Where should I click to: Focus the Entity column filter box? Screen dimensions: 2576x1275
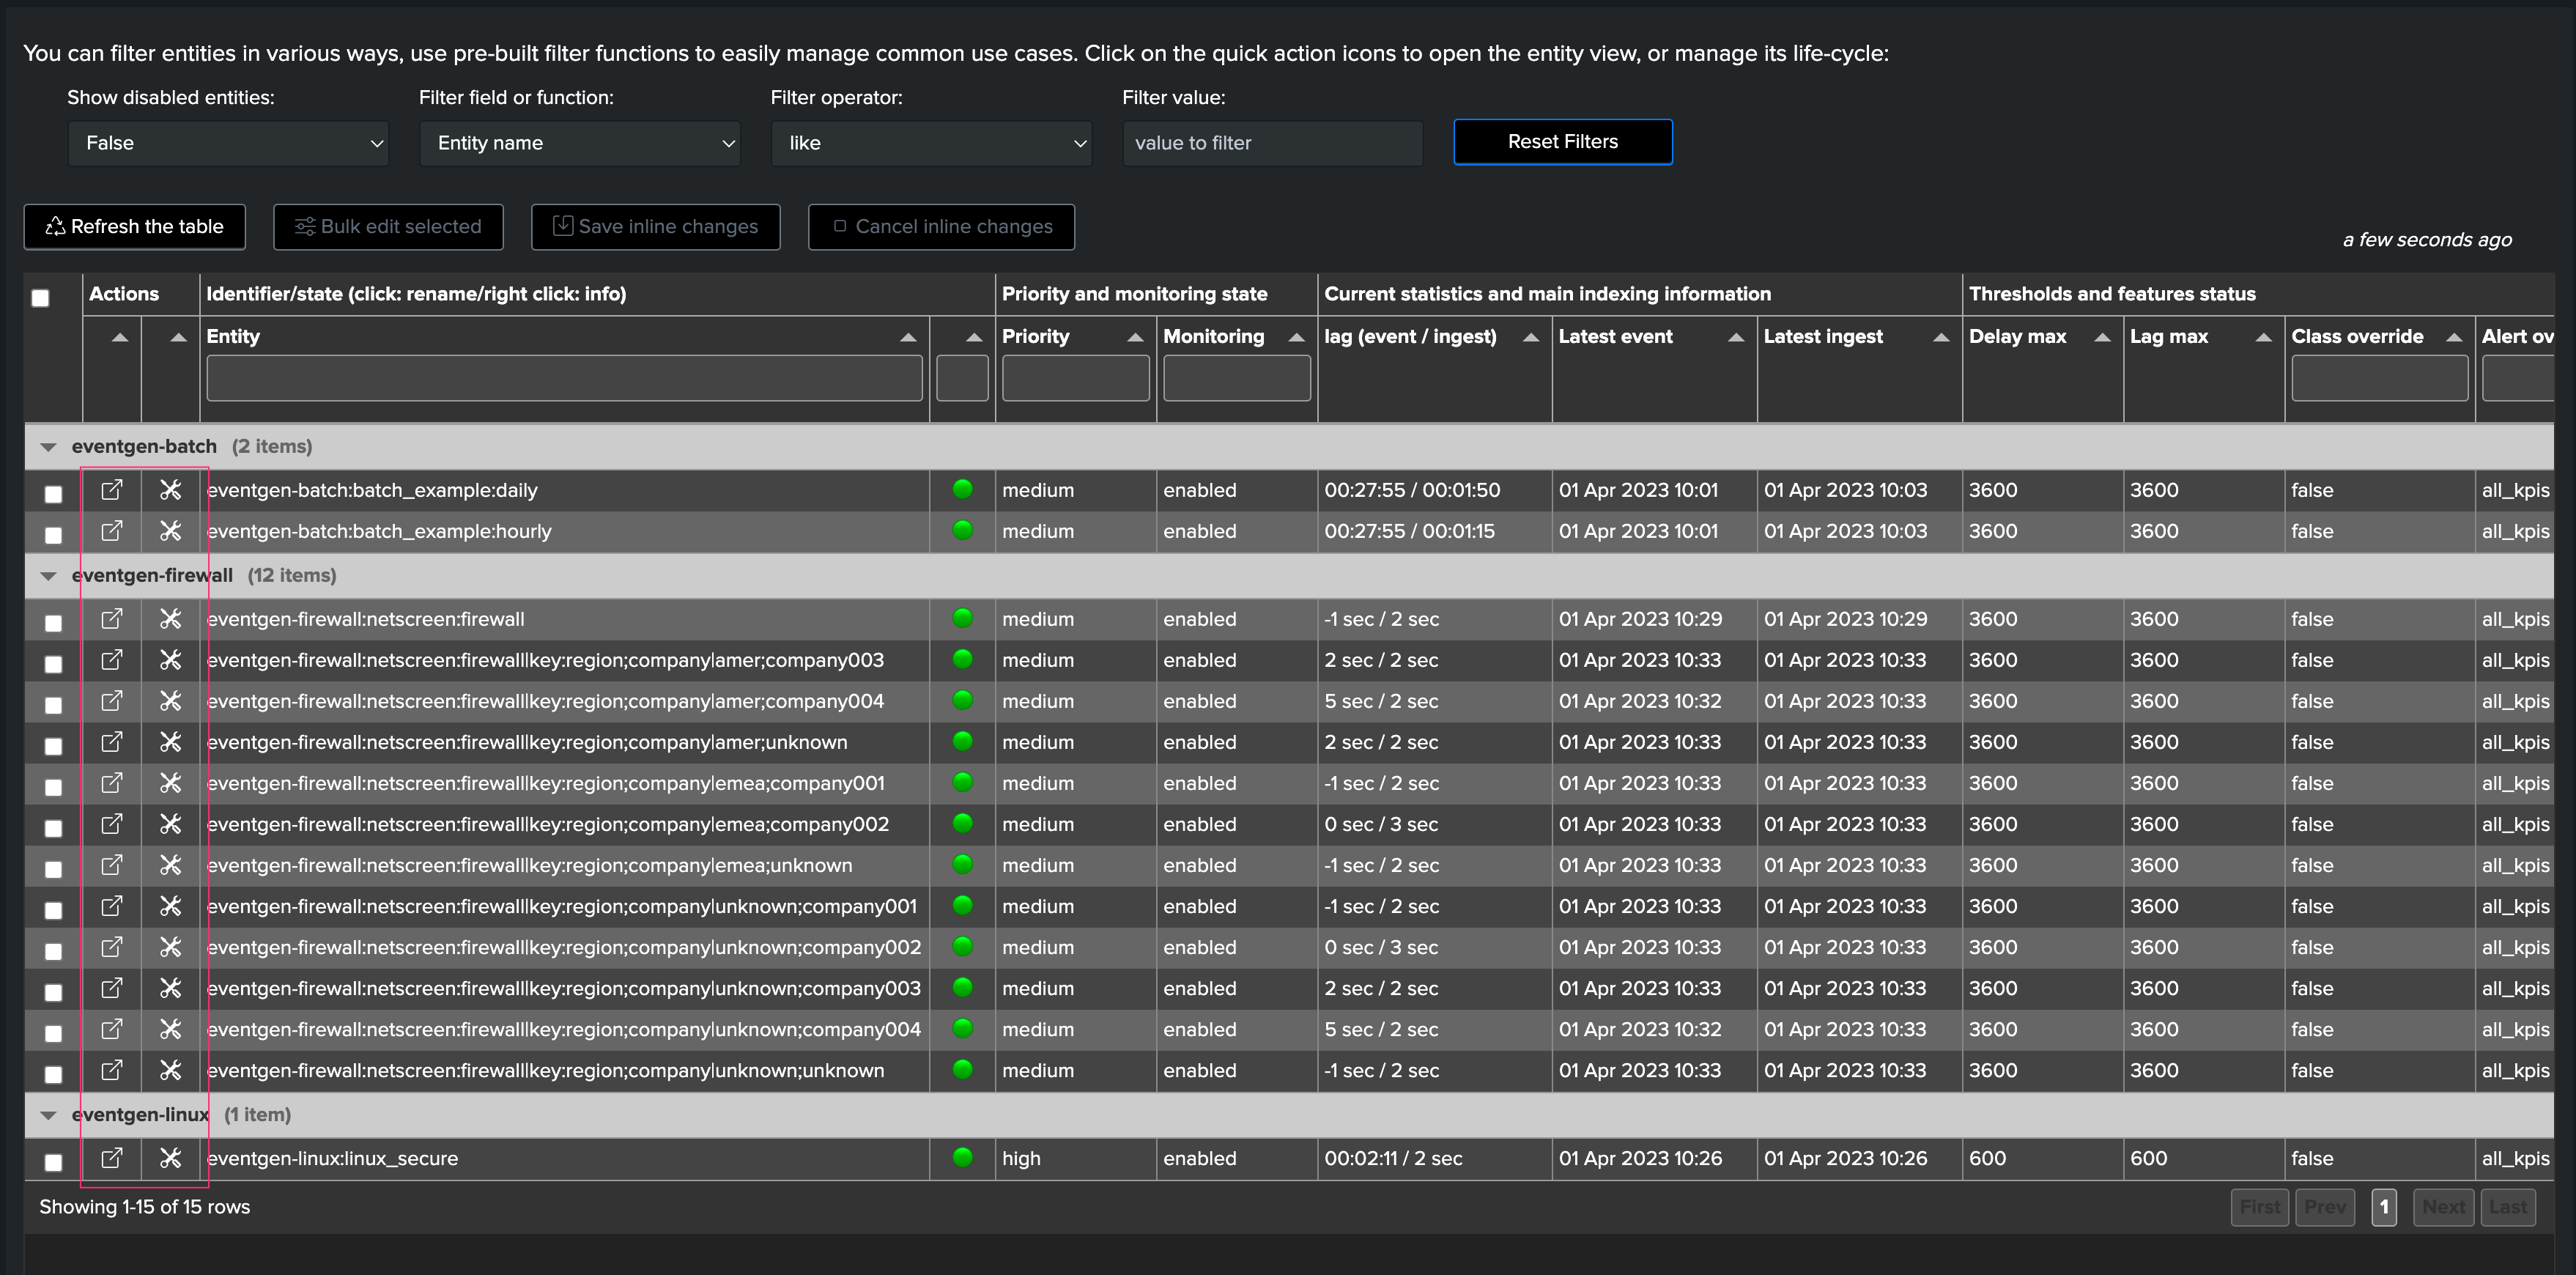tap(564, 378)
